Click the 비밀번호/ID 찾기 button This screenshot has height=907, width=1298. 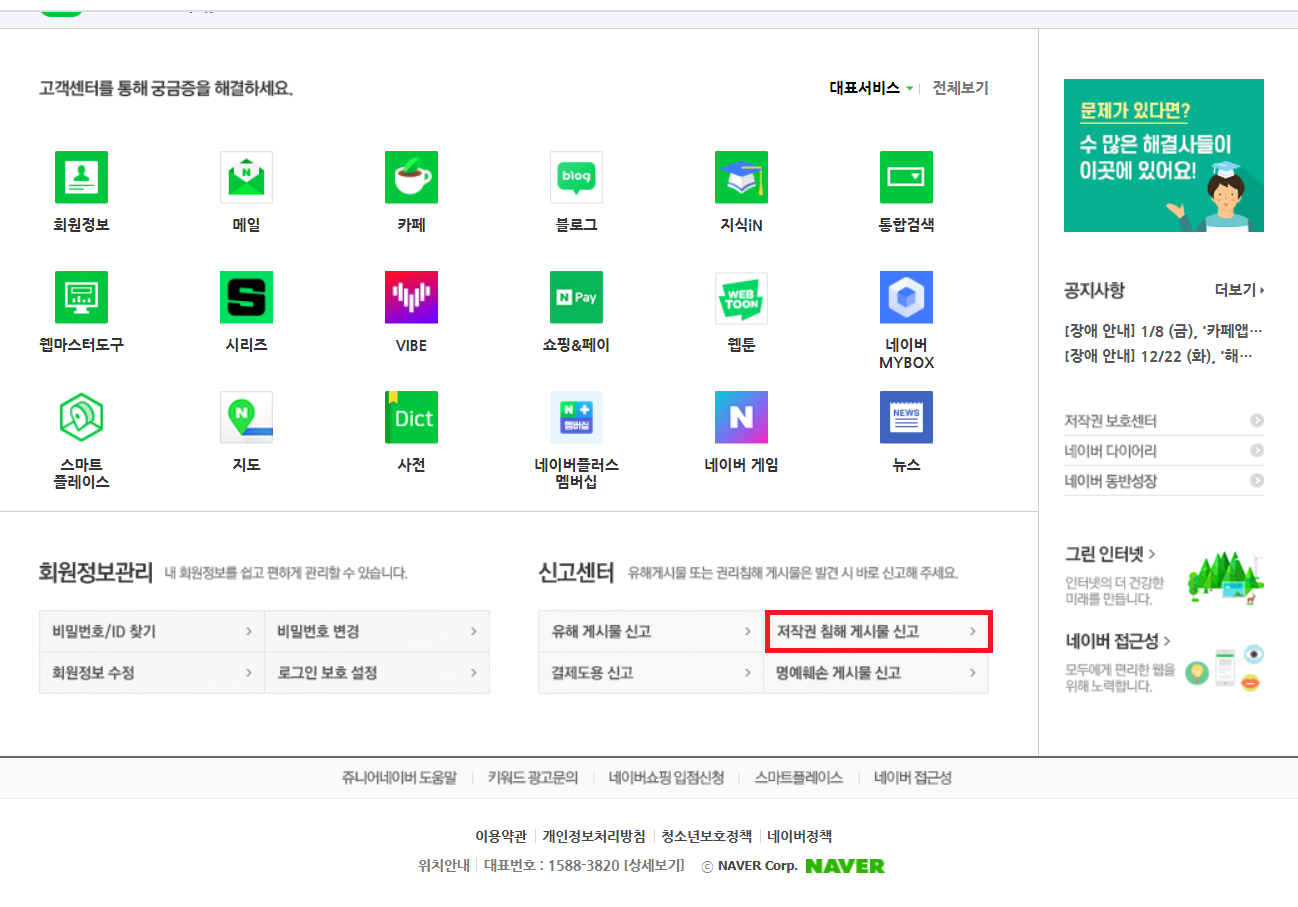tap(152, 632)
